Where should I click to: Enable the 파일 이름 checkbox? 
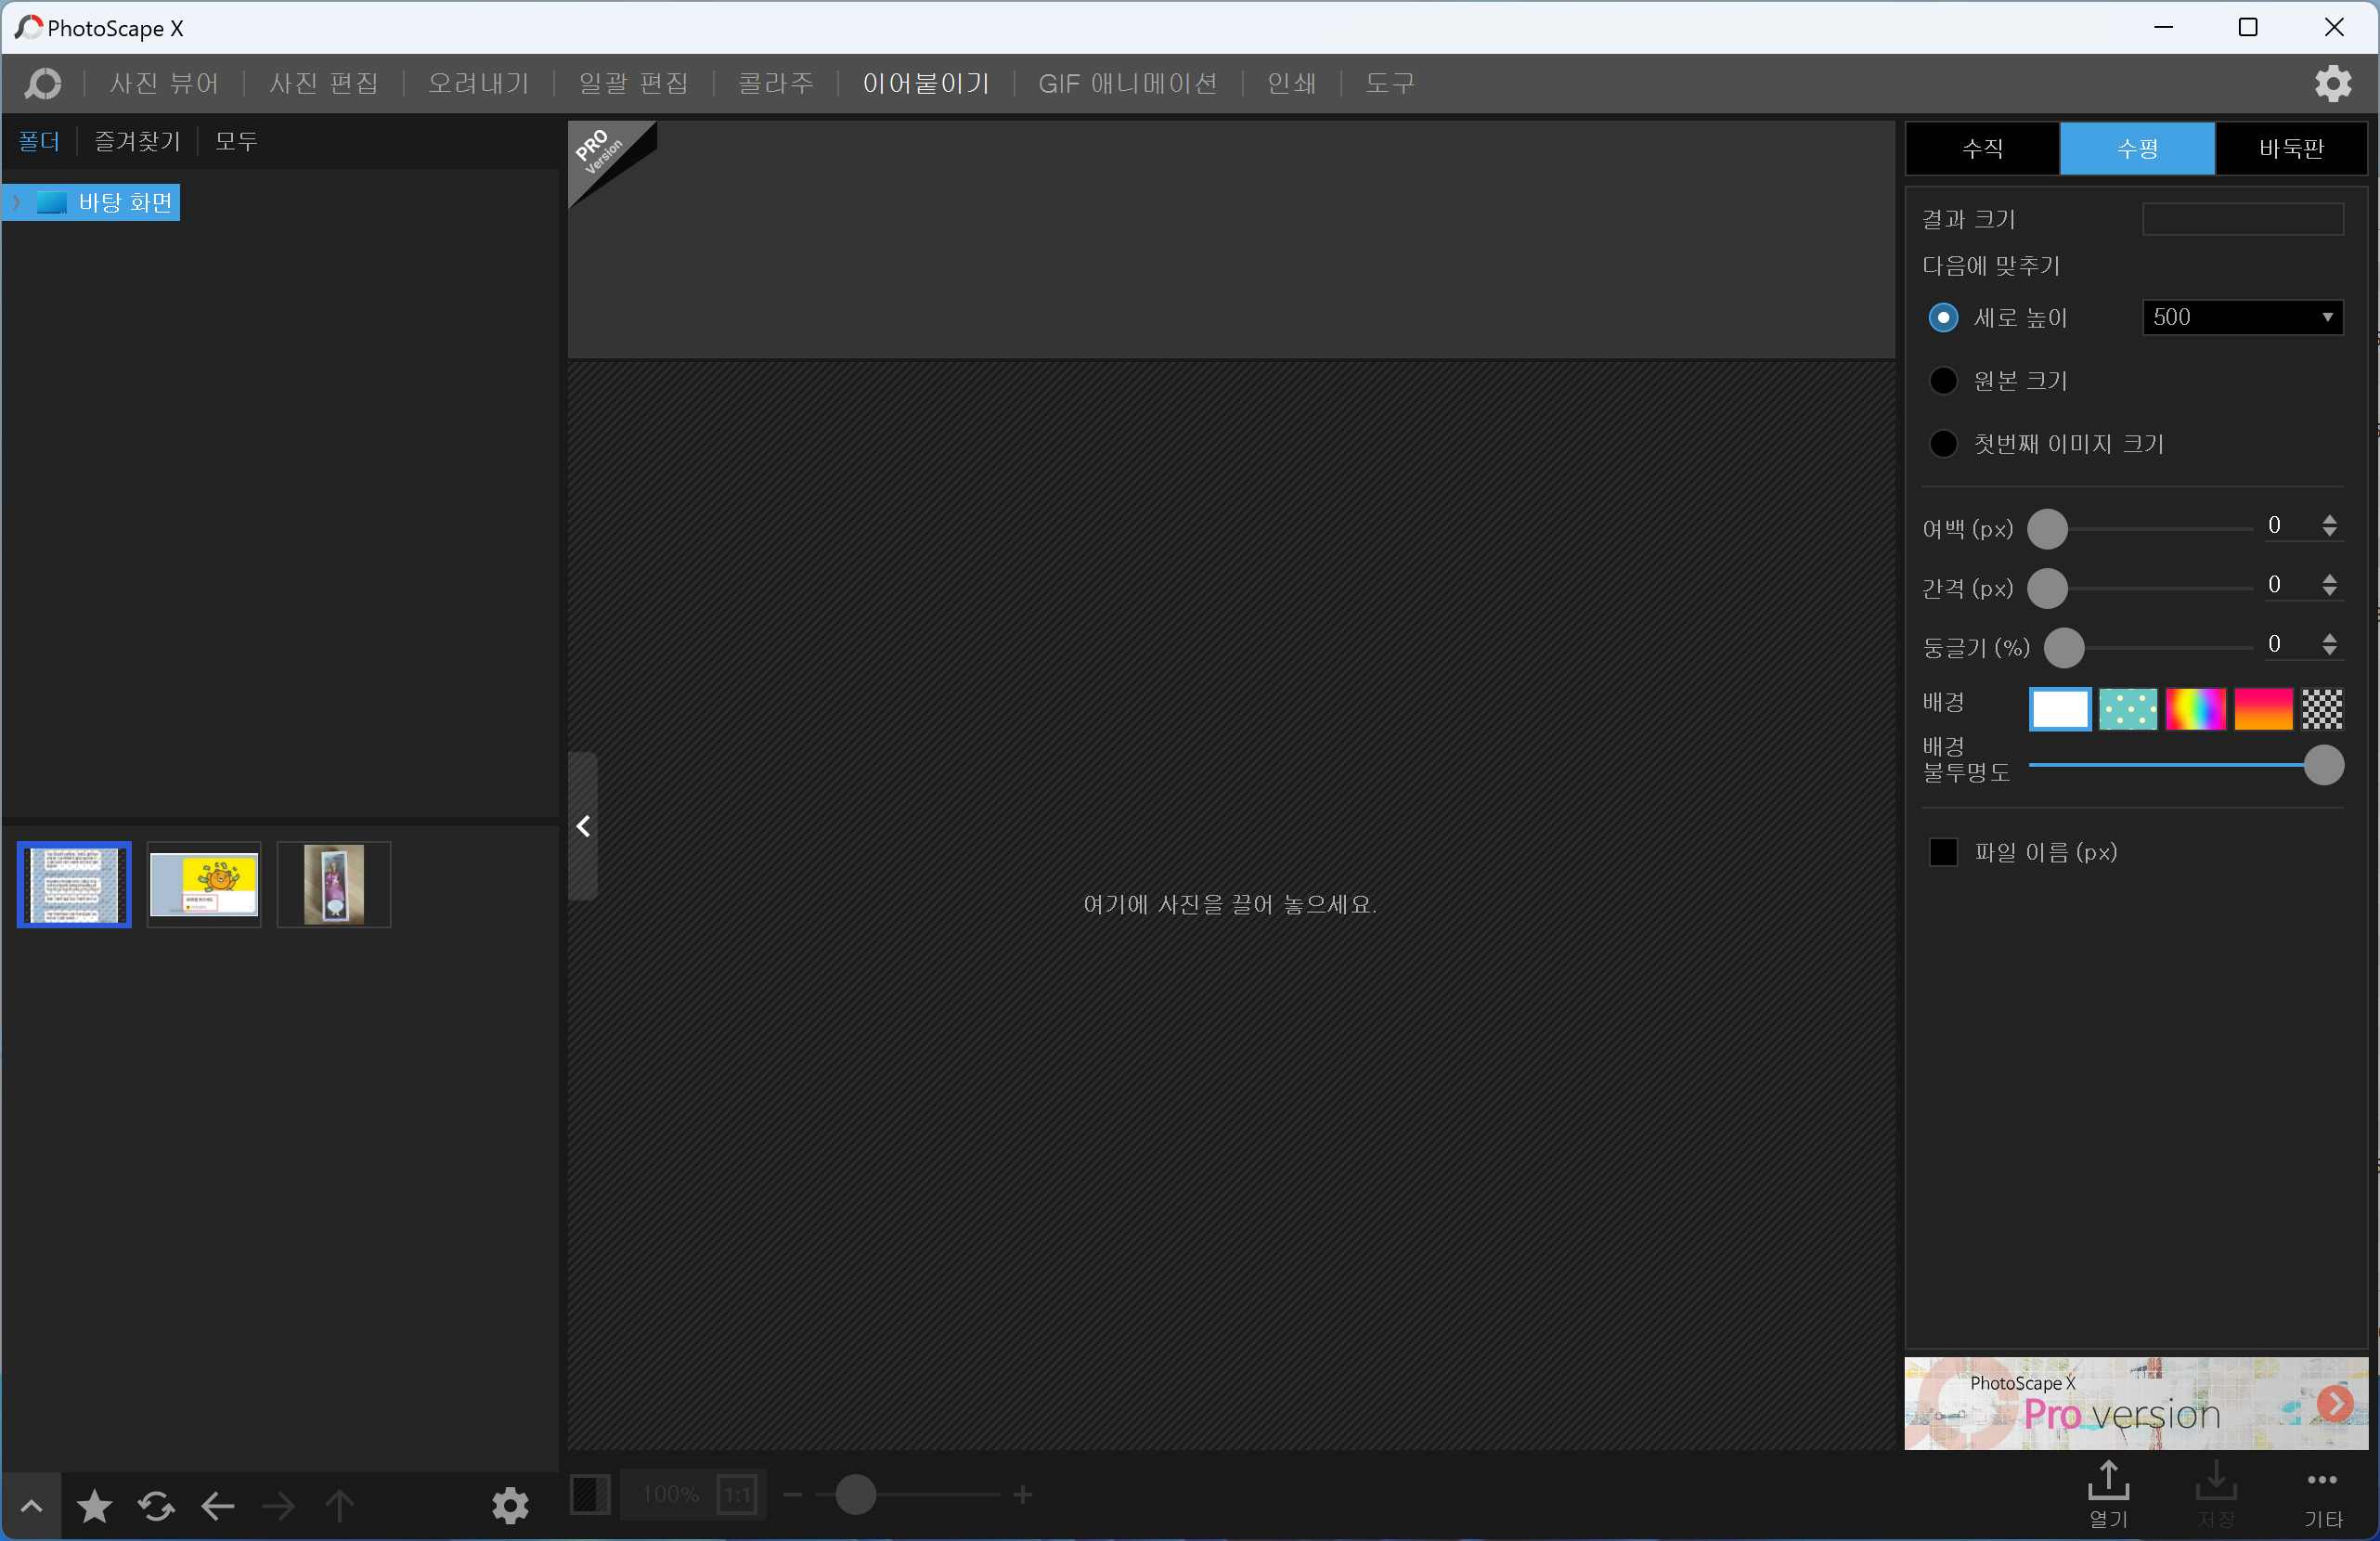tap(1943, 852)
